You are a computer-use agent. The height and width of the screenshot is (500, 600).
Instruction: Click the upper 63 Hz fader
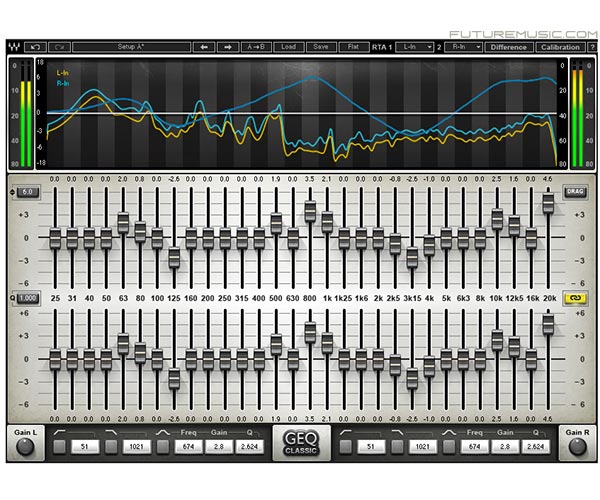(x=123, y=223)
